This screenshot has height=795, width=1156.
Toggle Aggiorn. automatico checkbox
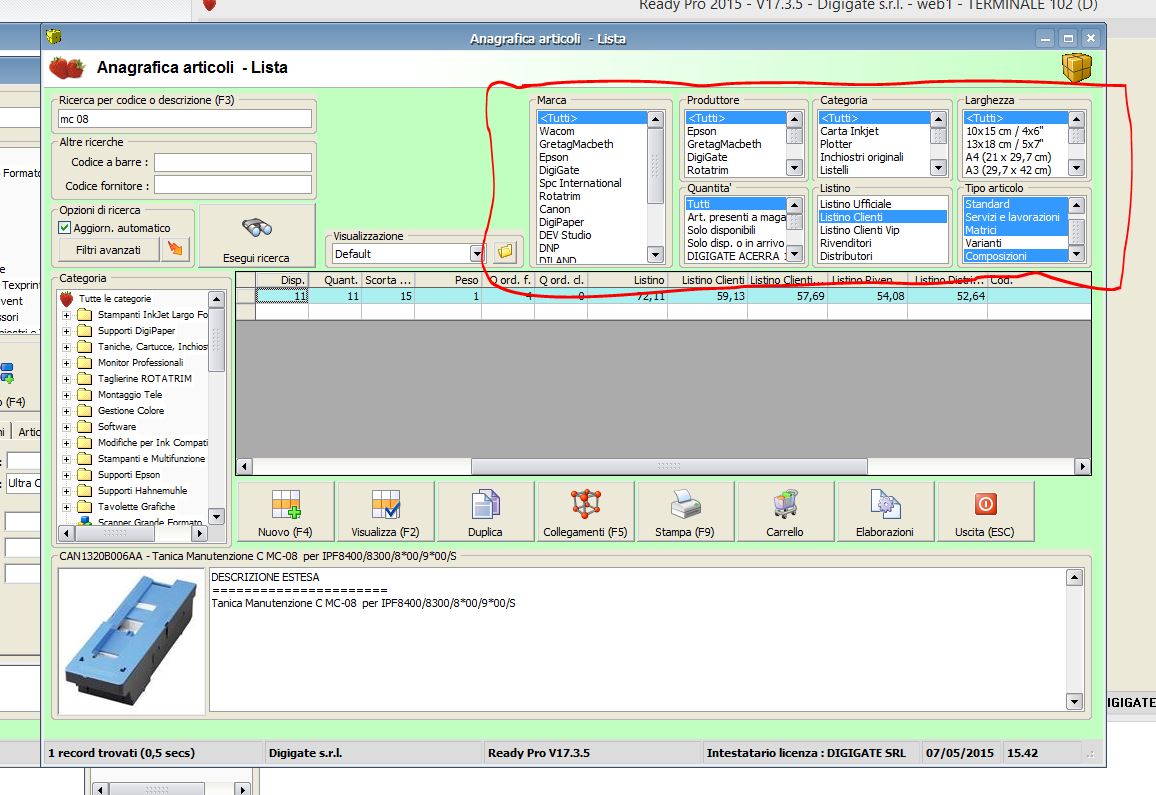click(65, 228)
